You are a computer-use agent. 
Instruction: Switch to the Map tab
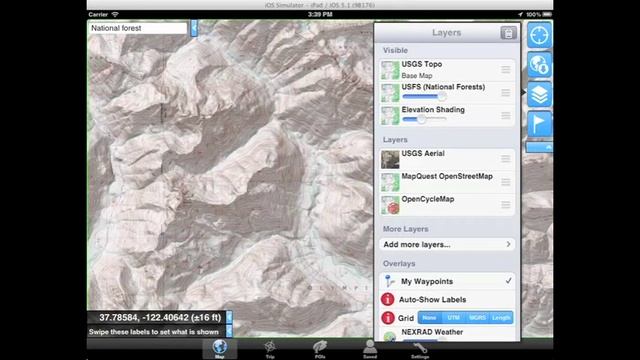pos(220,349)
